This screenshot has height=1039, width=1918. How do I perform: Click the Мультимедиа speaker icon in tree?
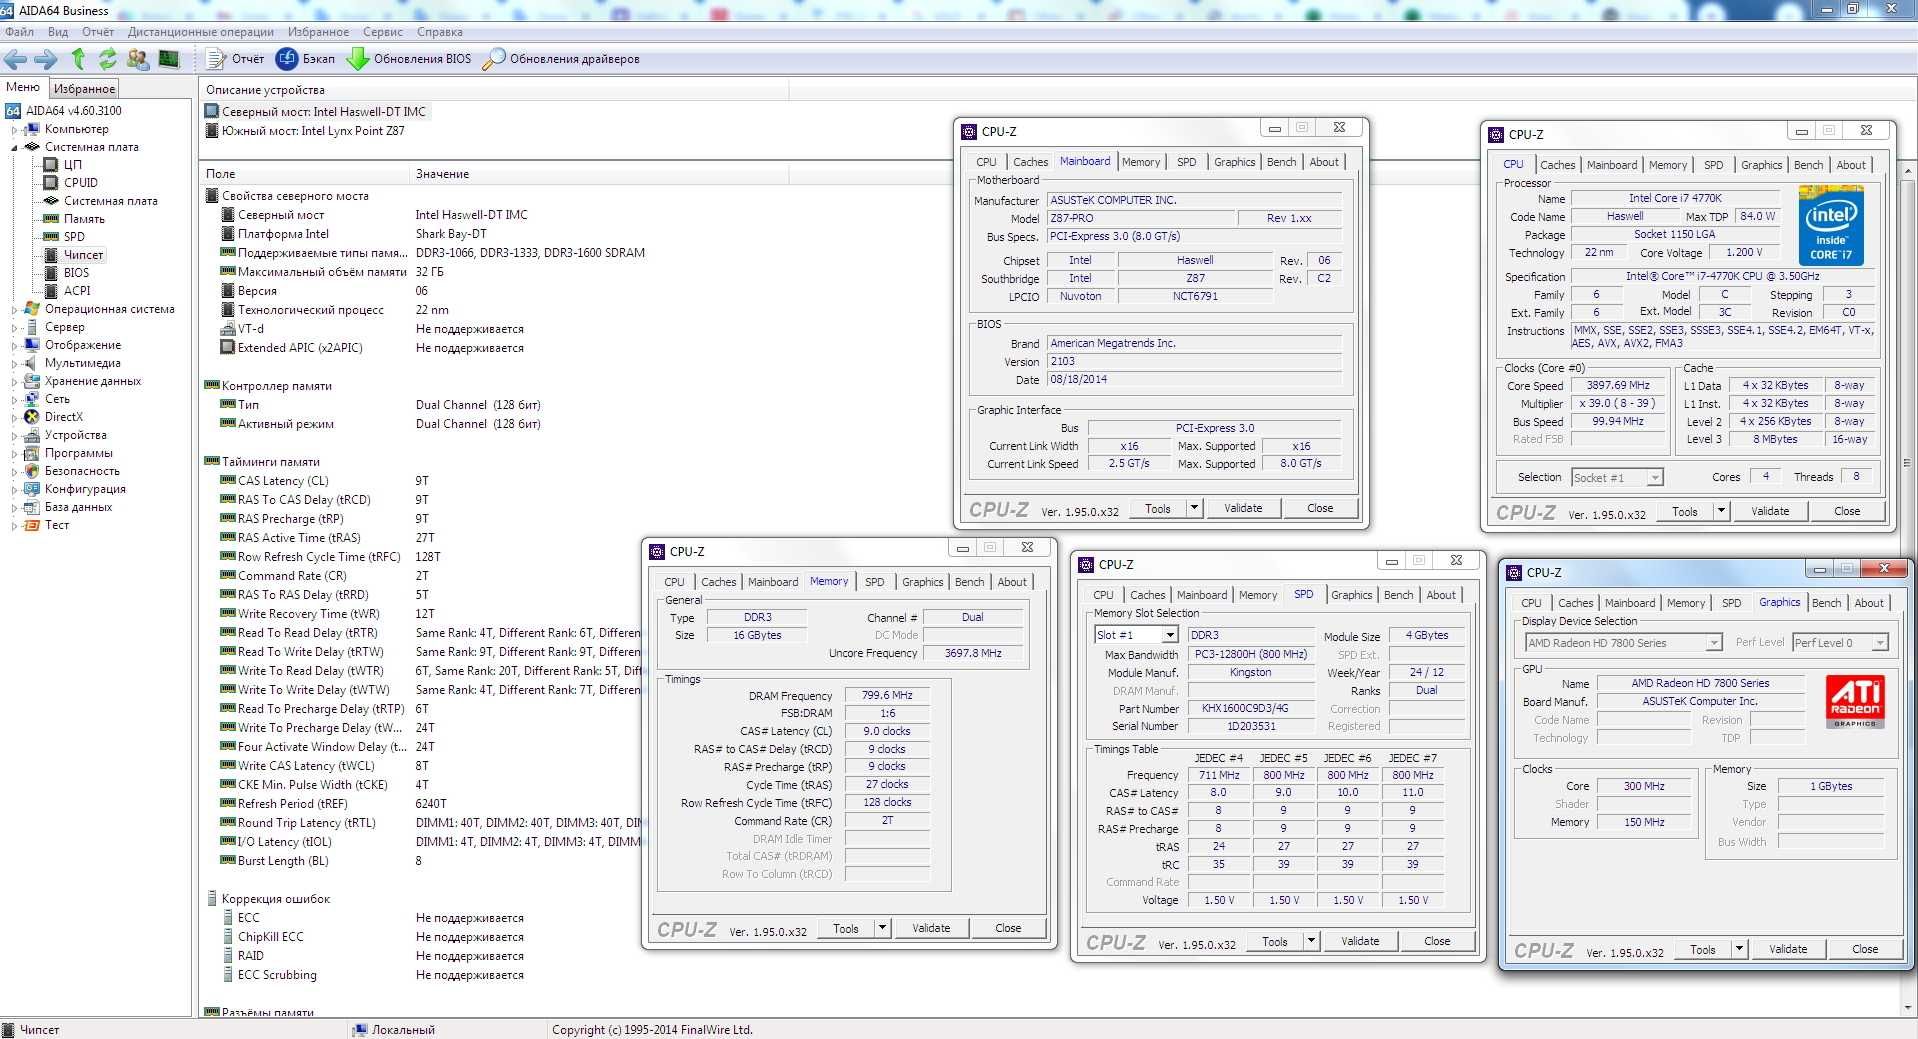pyautogui.click(x=32, y=363)
